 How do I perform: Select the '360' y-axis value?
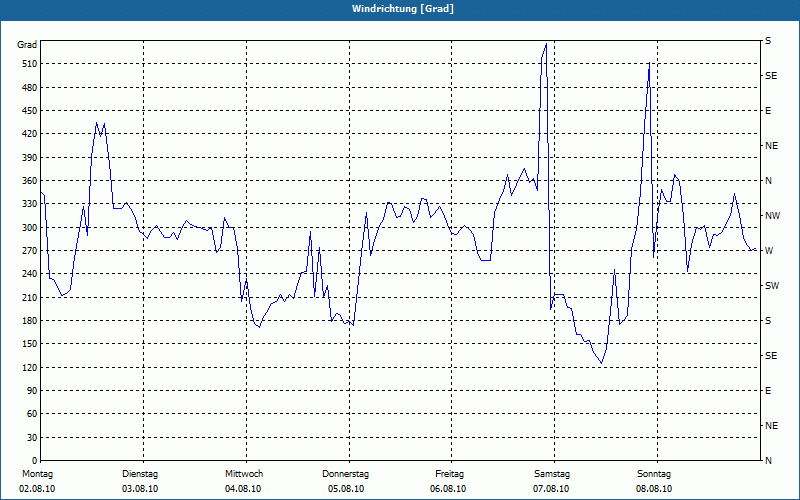click(x=30, y=181)
